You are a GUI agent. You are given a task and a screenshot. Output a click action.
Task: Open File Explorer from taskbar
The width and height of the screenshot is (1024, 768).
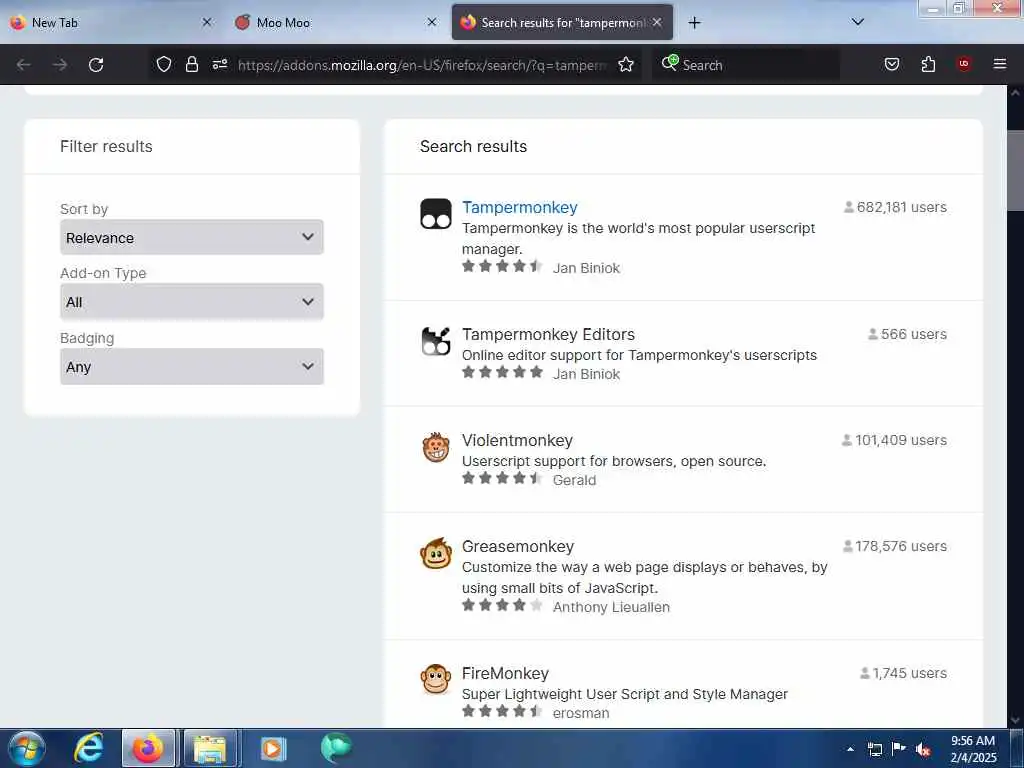(210, 748)
